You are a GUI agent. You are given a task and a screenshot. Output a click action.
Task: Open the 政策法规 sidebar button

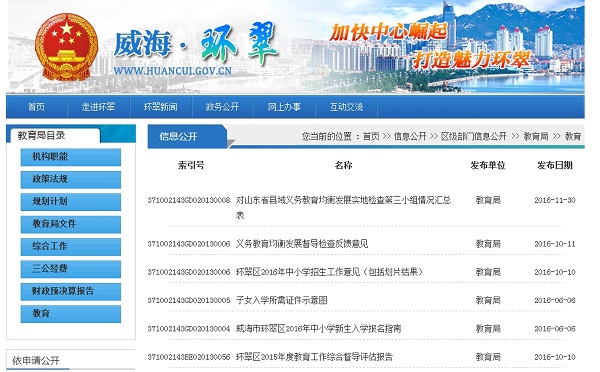click(x=71, y=179)
